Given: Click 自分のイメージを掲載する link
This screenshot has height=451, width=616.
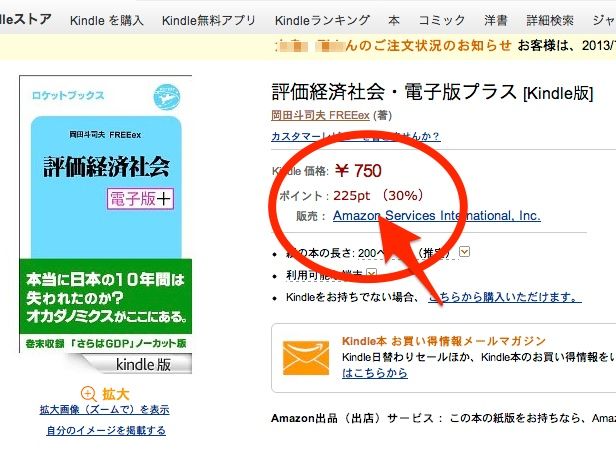Looking at the screenshot, I should [106, 431].
